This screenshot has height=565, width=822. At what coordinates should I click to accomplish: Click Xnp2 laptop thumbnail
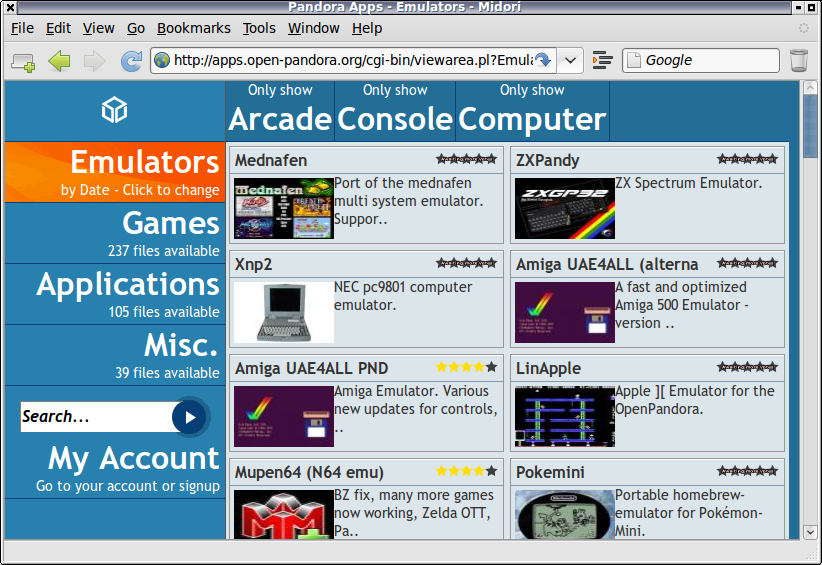(x=284, y=312)
